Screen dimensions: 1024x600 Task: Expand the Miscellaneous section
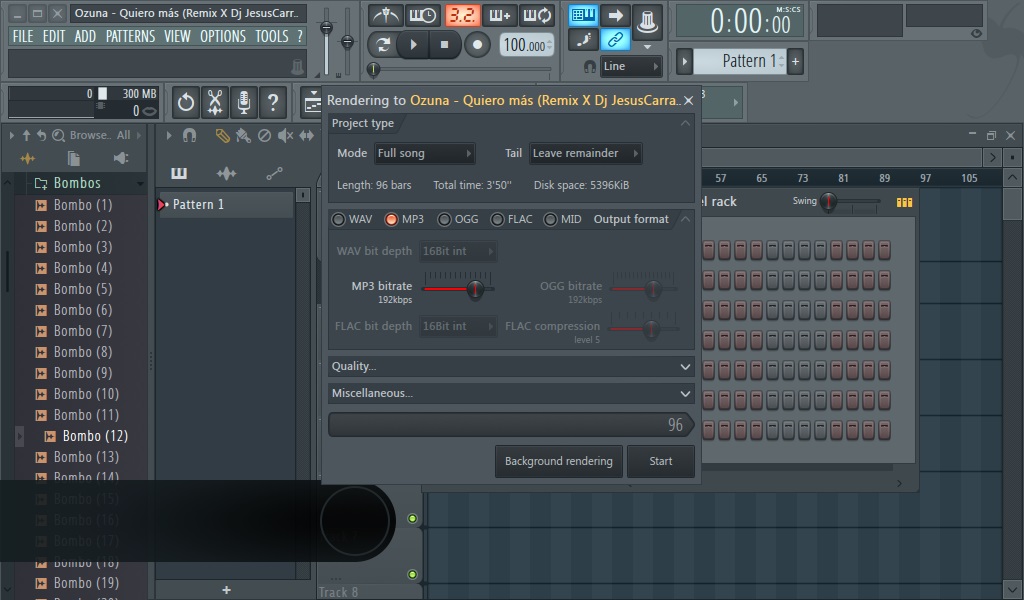tap(511, 393)
